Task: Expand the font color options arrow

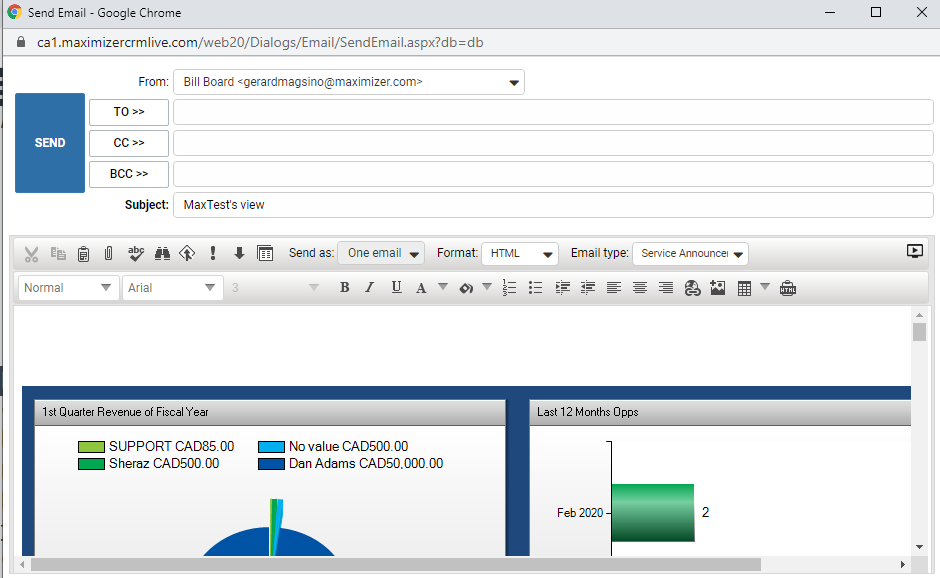Action: point(443,287)
